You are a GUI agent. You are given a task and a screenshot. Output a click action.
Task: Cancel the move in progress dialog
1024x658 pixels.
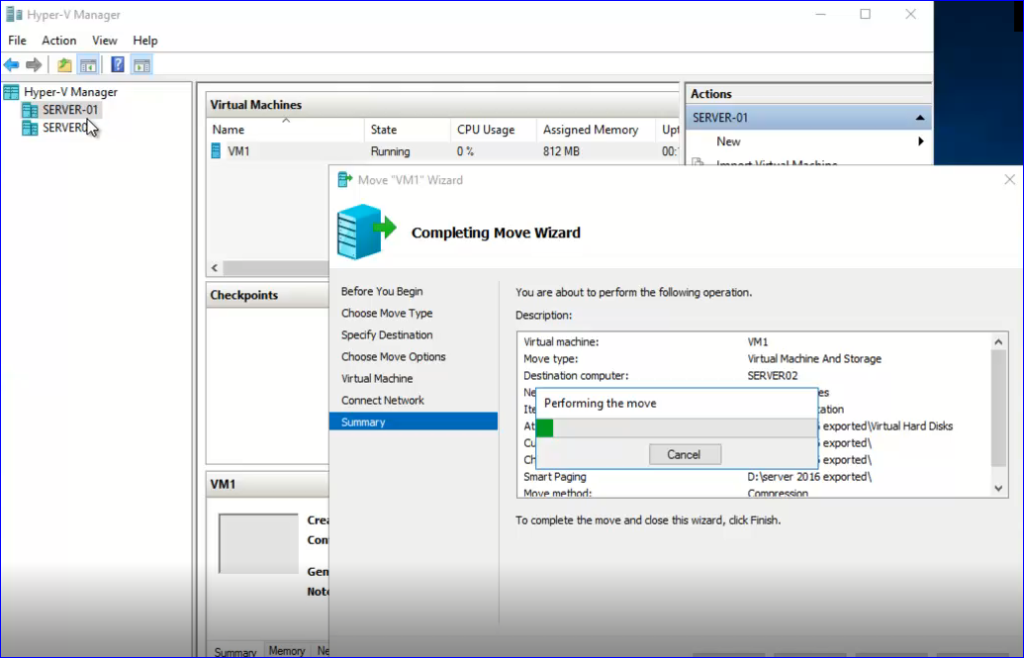coord(685,454)
